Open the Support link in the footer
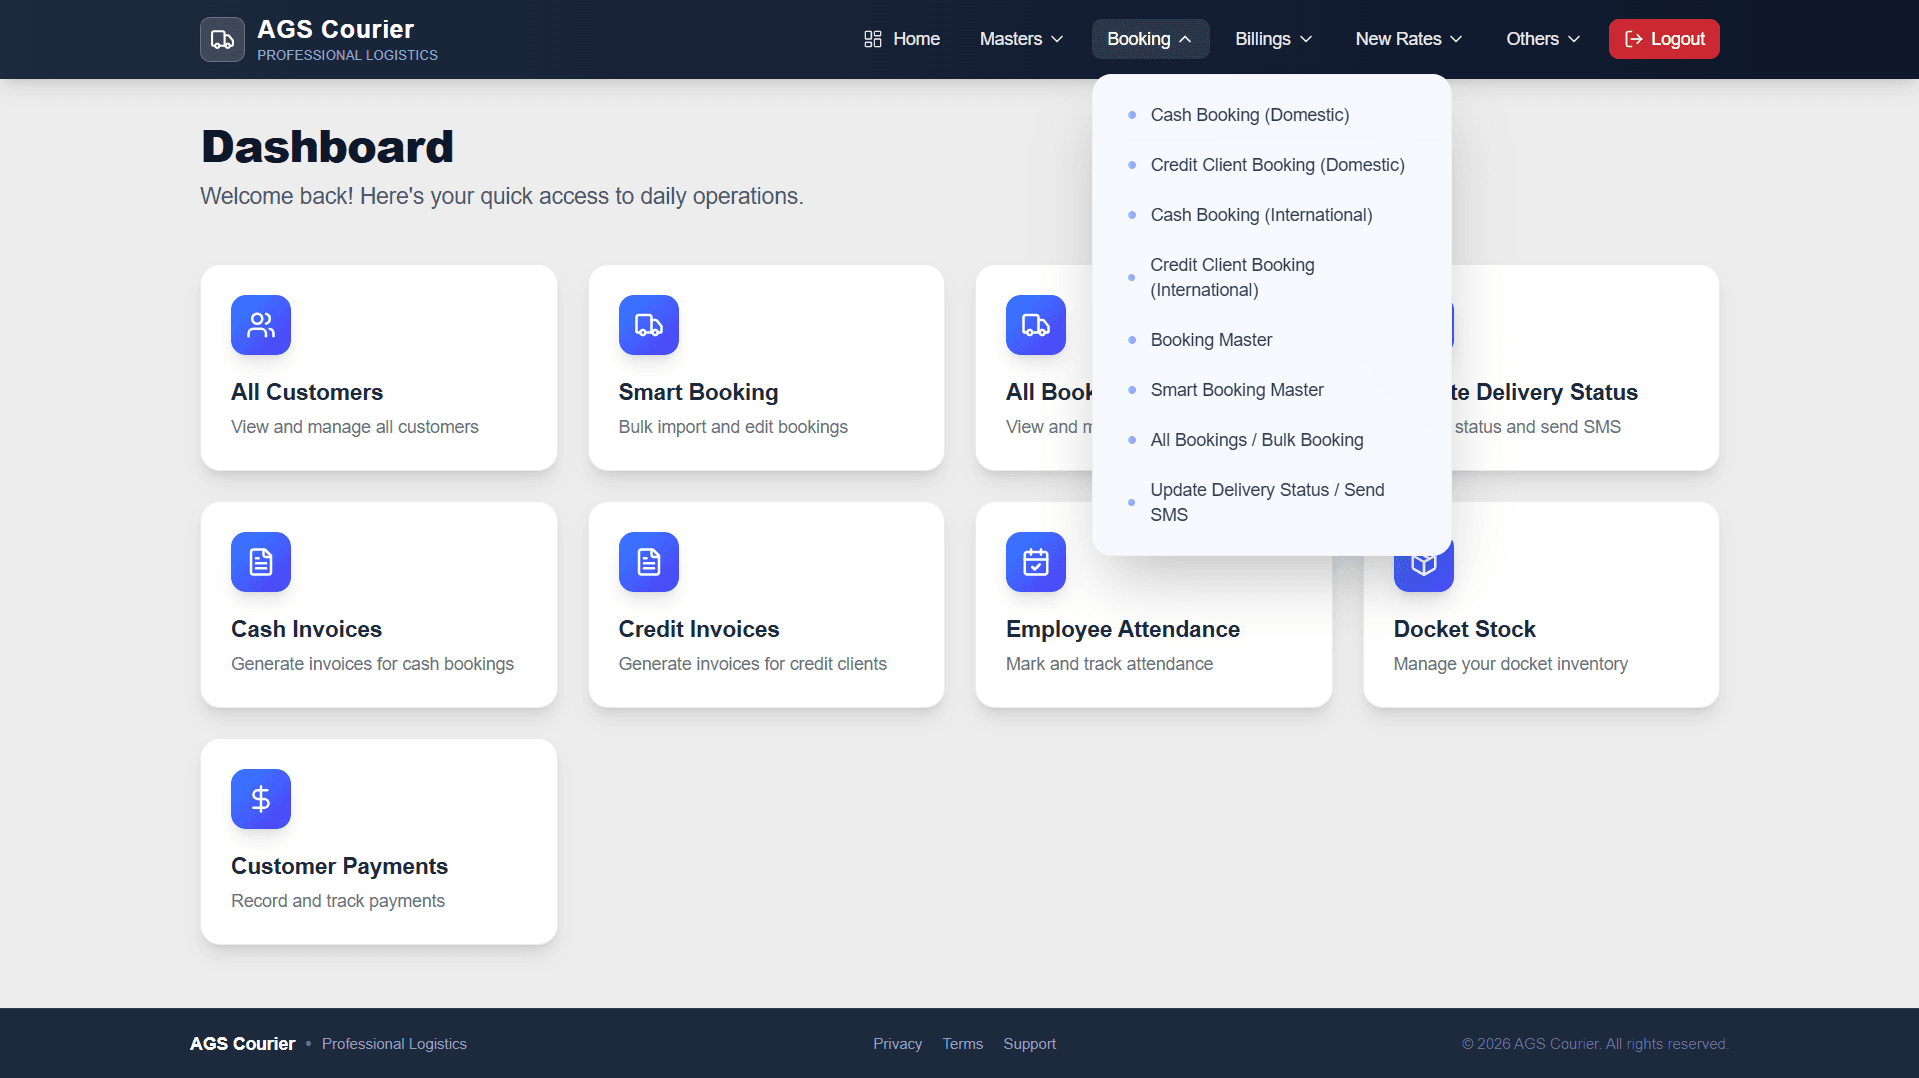This screenshot has width=1919, height=1078. 1029,1043
